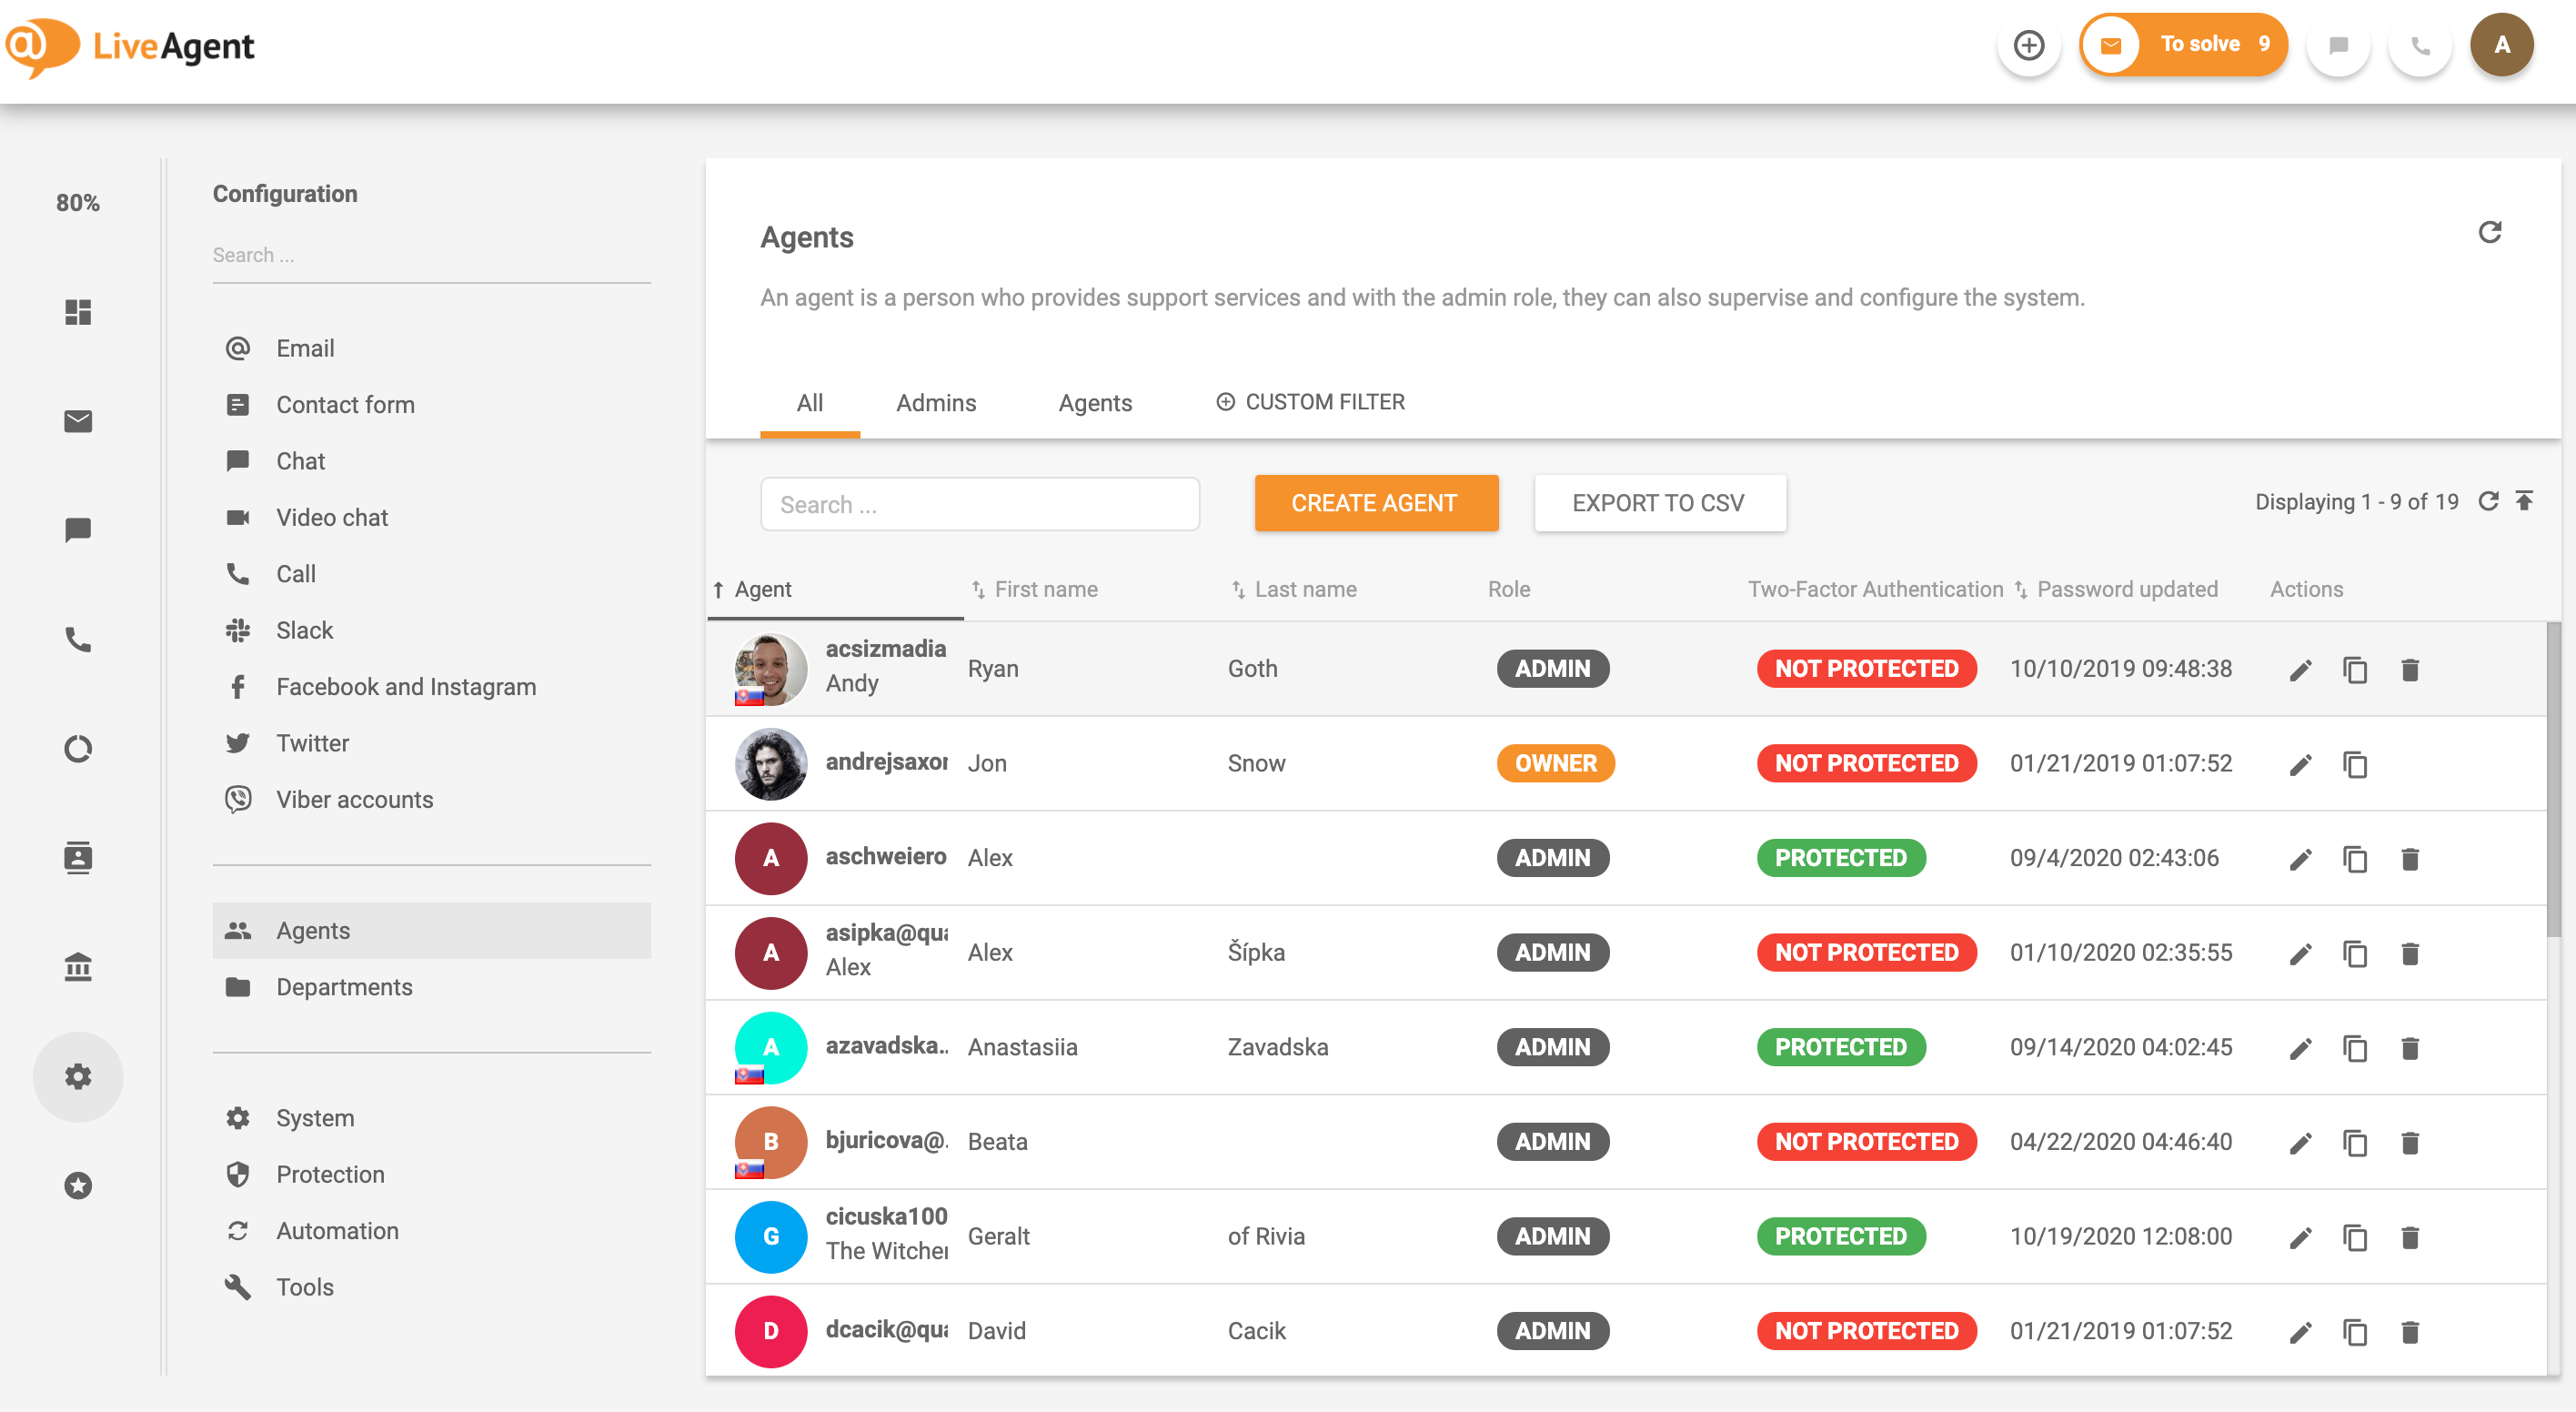
Task: Click the plus create-new icon in header
Action: [x=2028, y=45]
